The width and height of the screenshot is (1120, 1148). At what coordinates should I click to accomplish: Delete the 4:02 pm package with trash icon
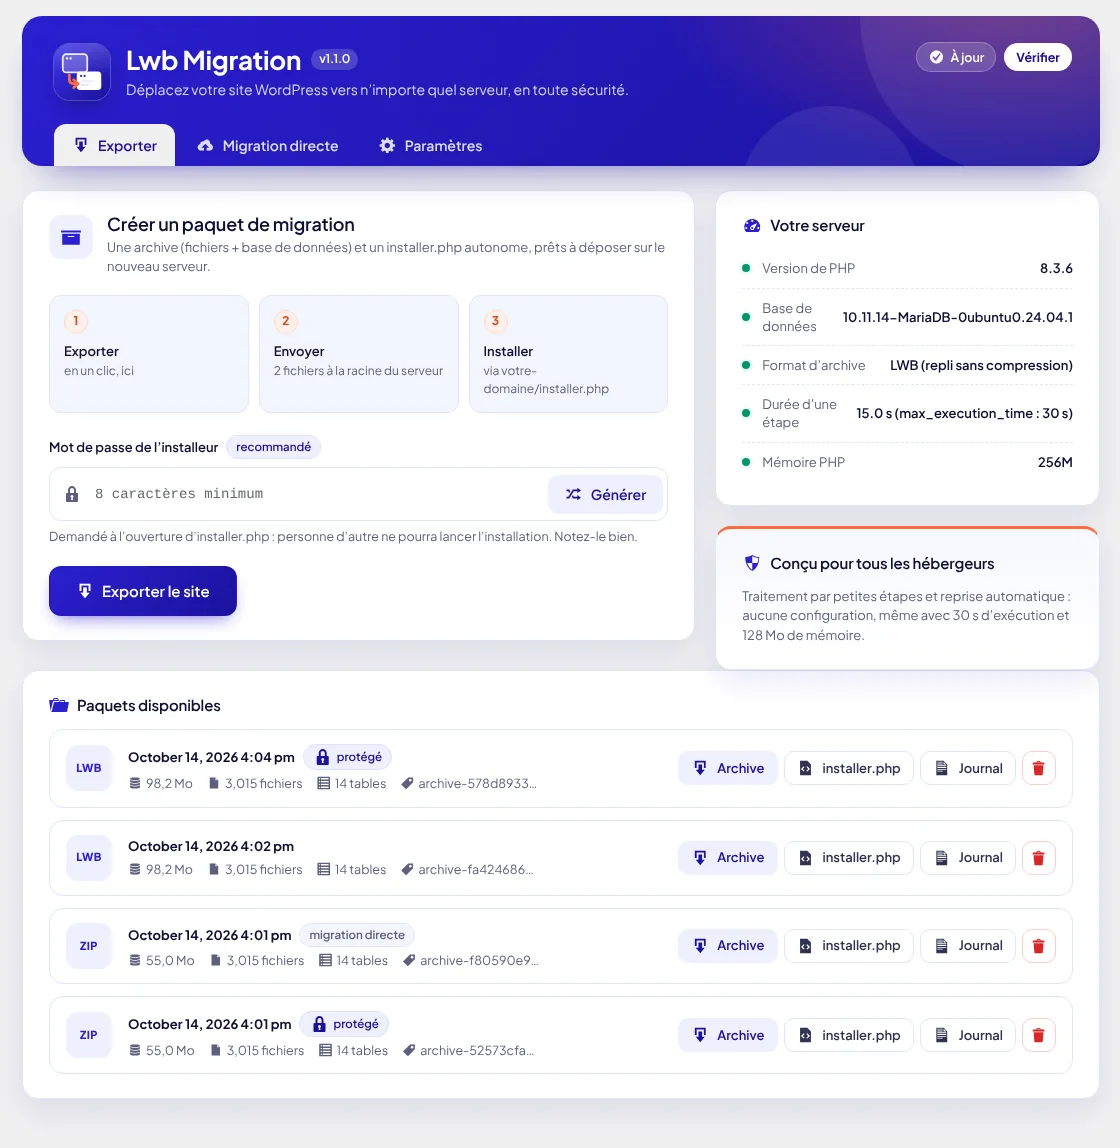click(1038, 857)
